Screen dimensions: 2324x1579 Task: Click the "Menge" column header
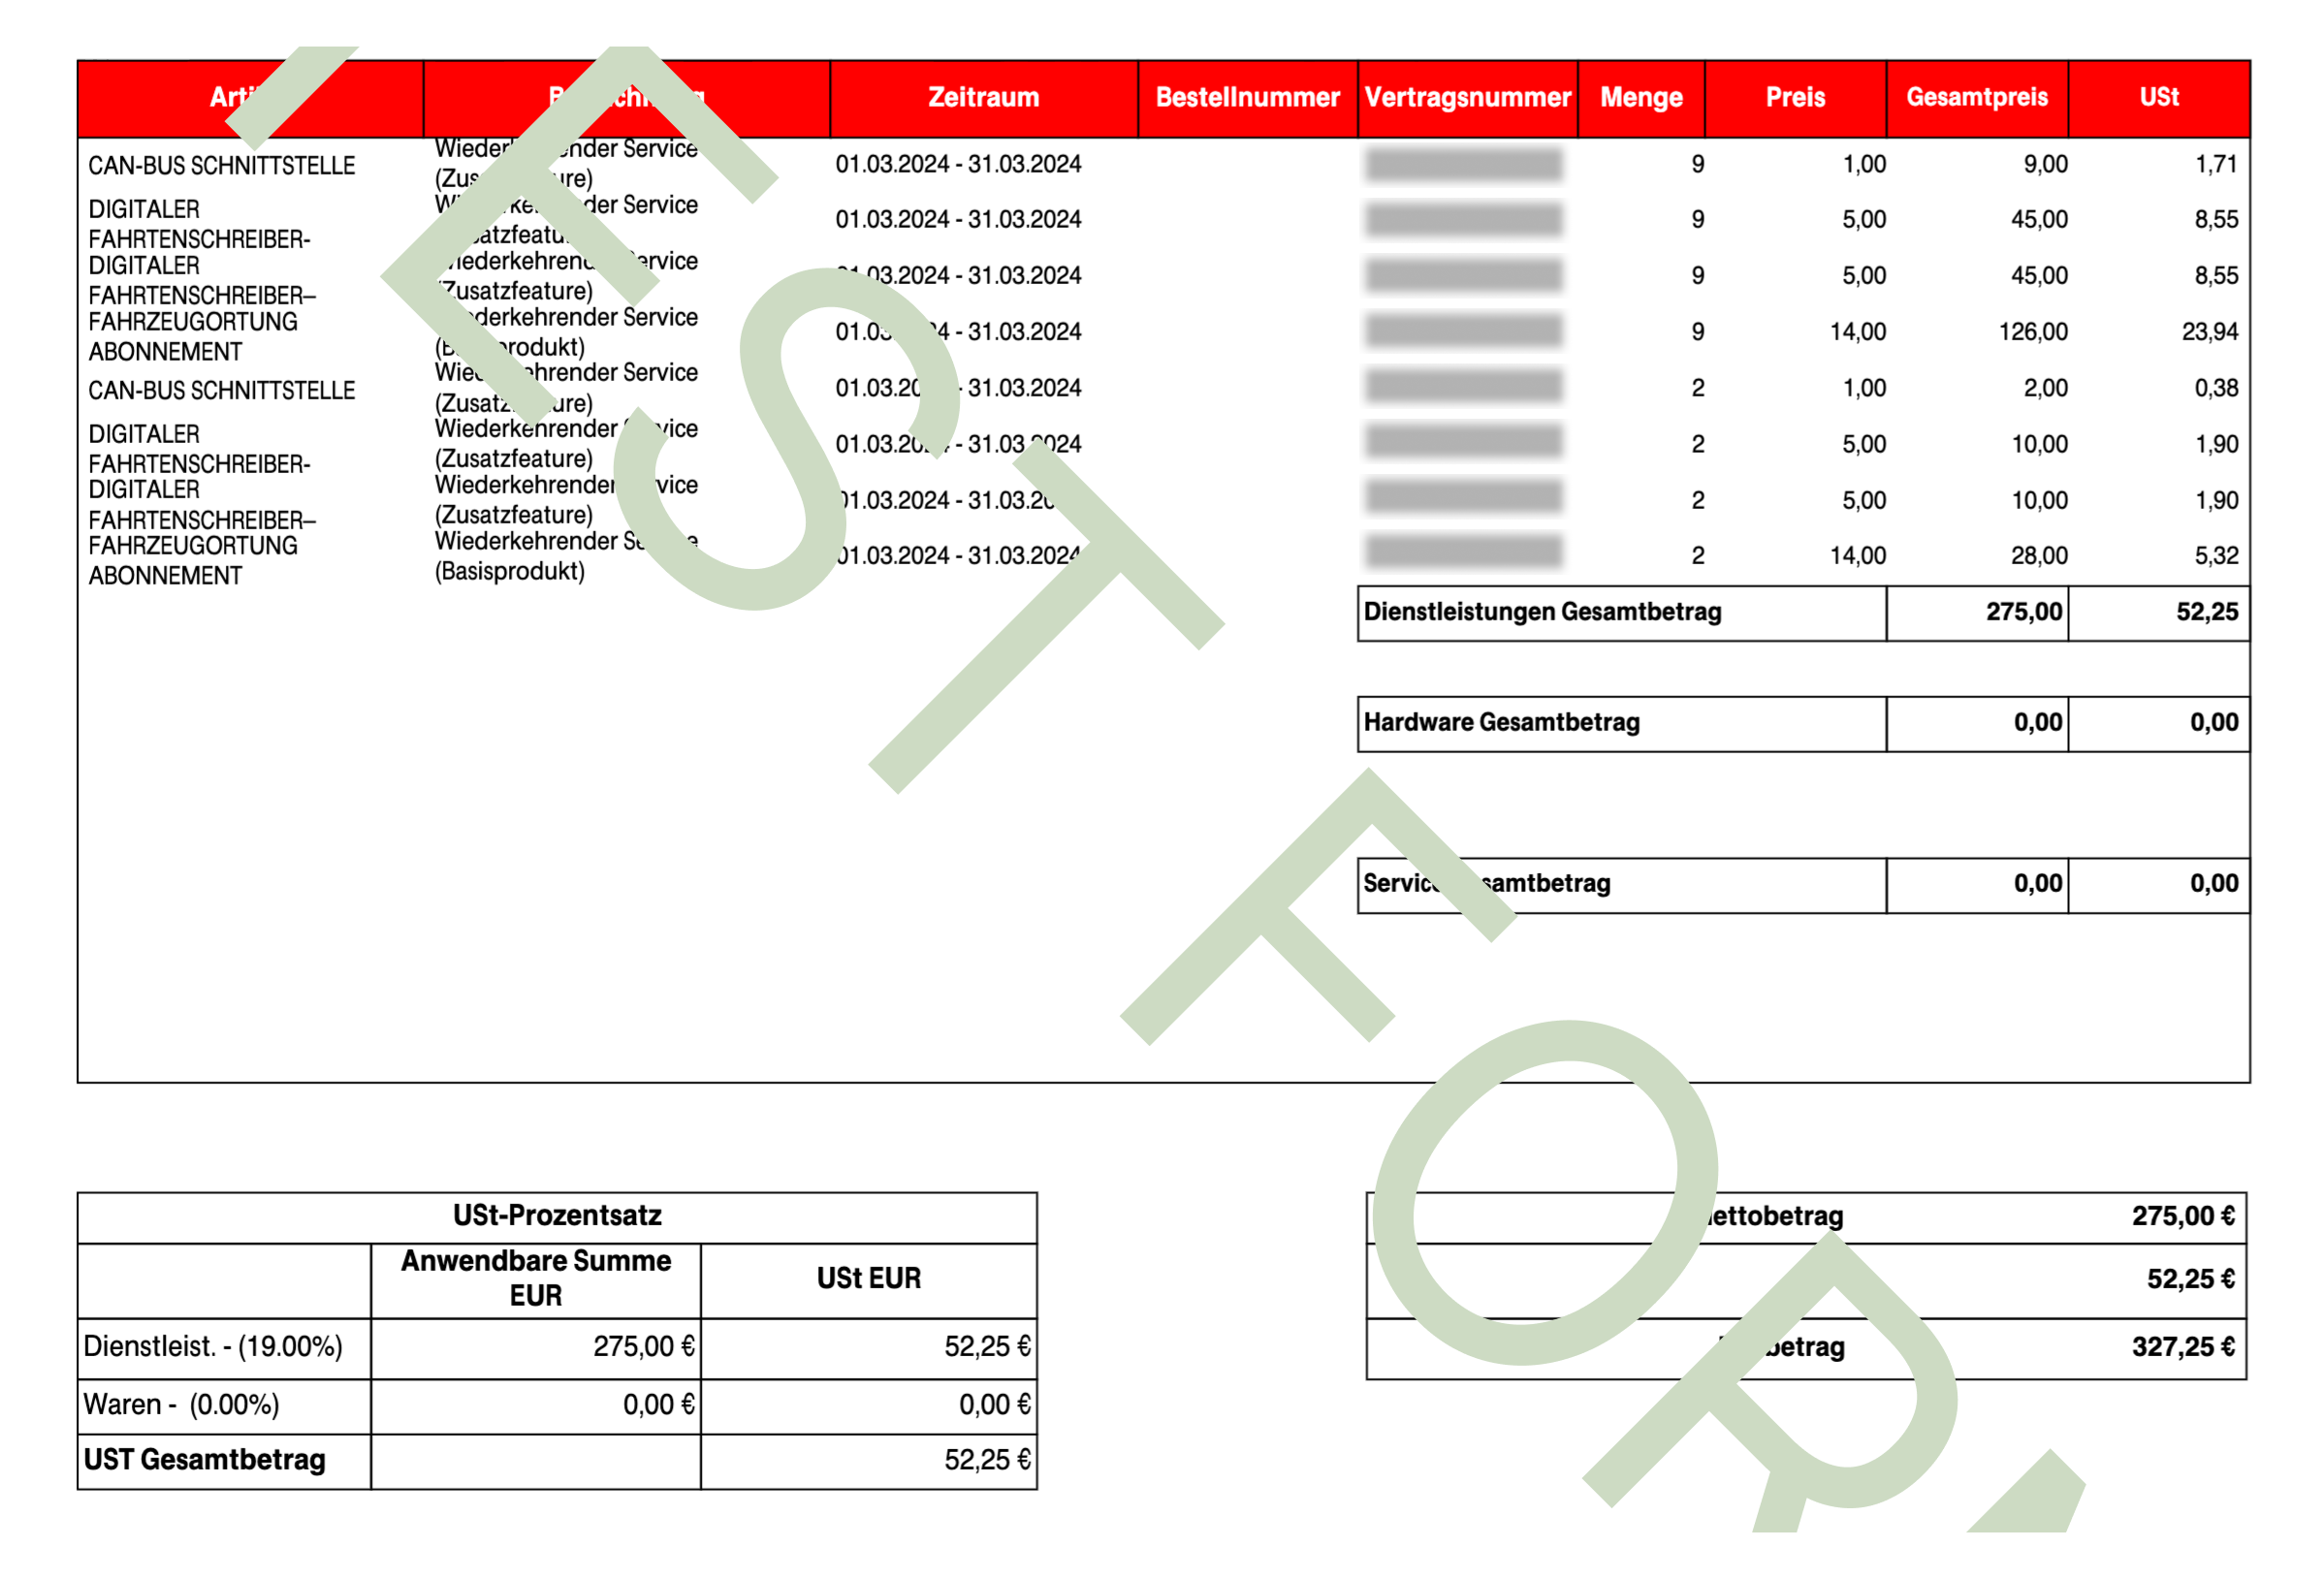tap(1641, 98)
